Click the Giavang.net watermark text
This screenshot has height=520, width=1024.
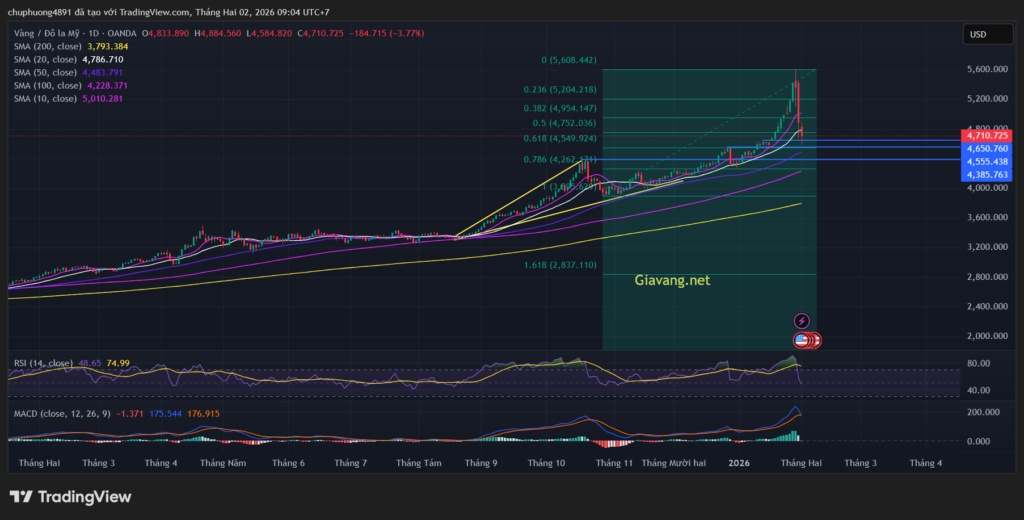pos(672,280)
